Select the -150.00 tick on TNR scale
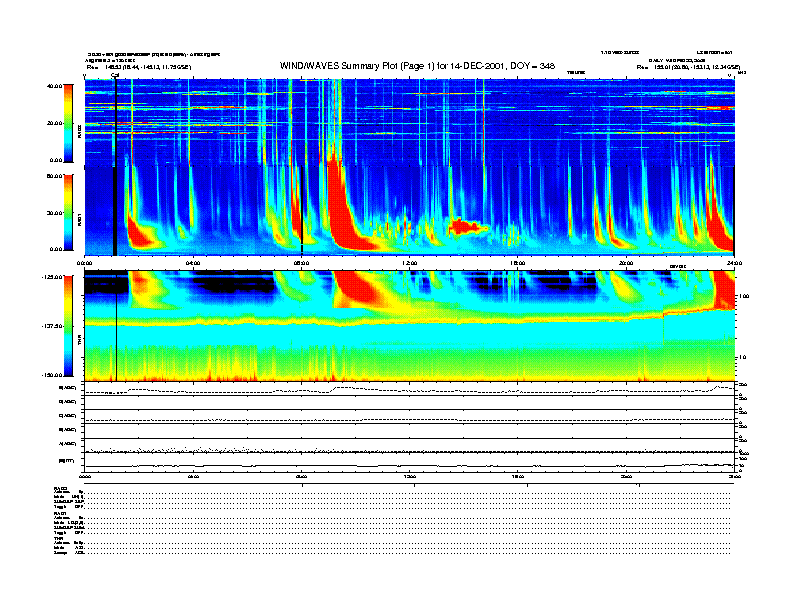 [x=52, y=375]
